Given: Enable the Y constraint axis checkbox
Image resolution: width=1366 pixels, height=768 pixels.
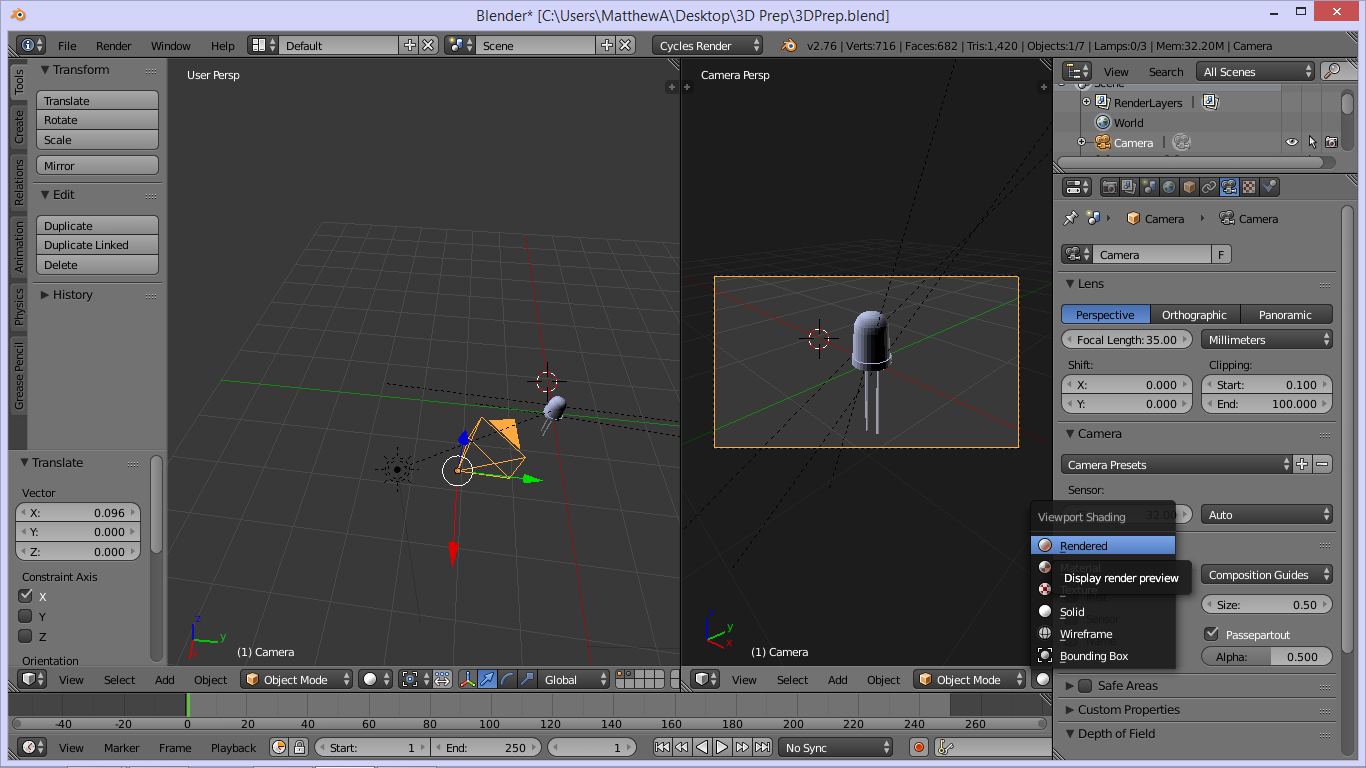Looking at the screenshot, I should [26, 616].
